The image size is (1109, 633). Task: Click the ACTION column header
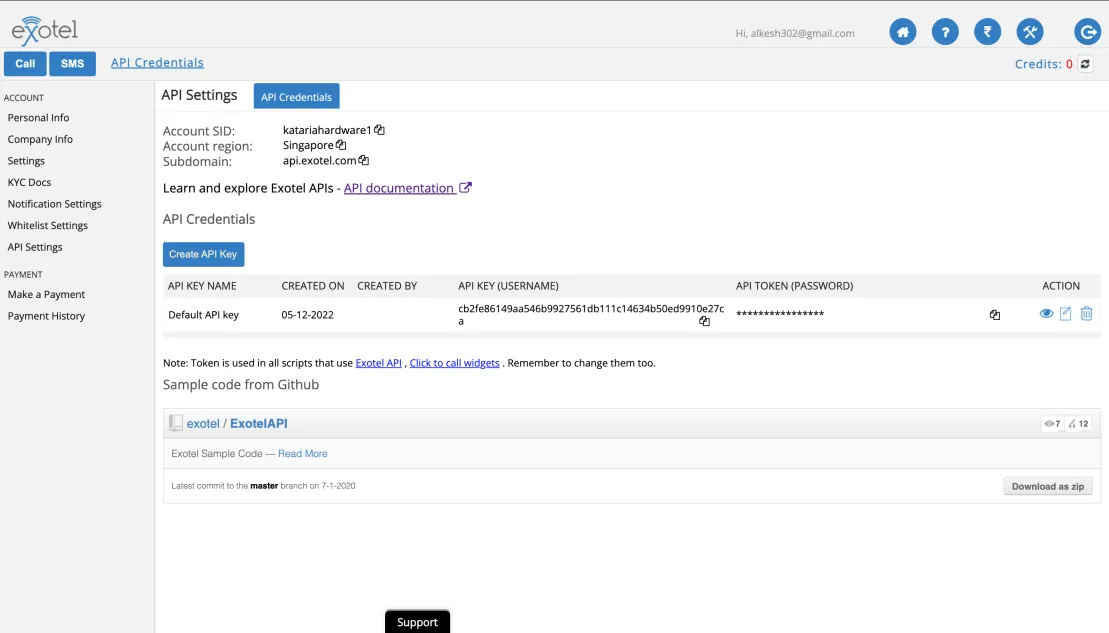pos(1061,286)
